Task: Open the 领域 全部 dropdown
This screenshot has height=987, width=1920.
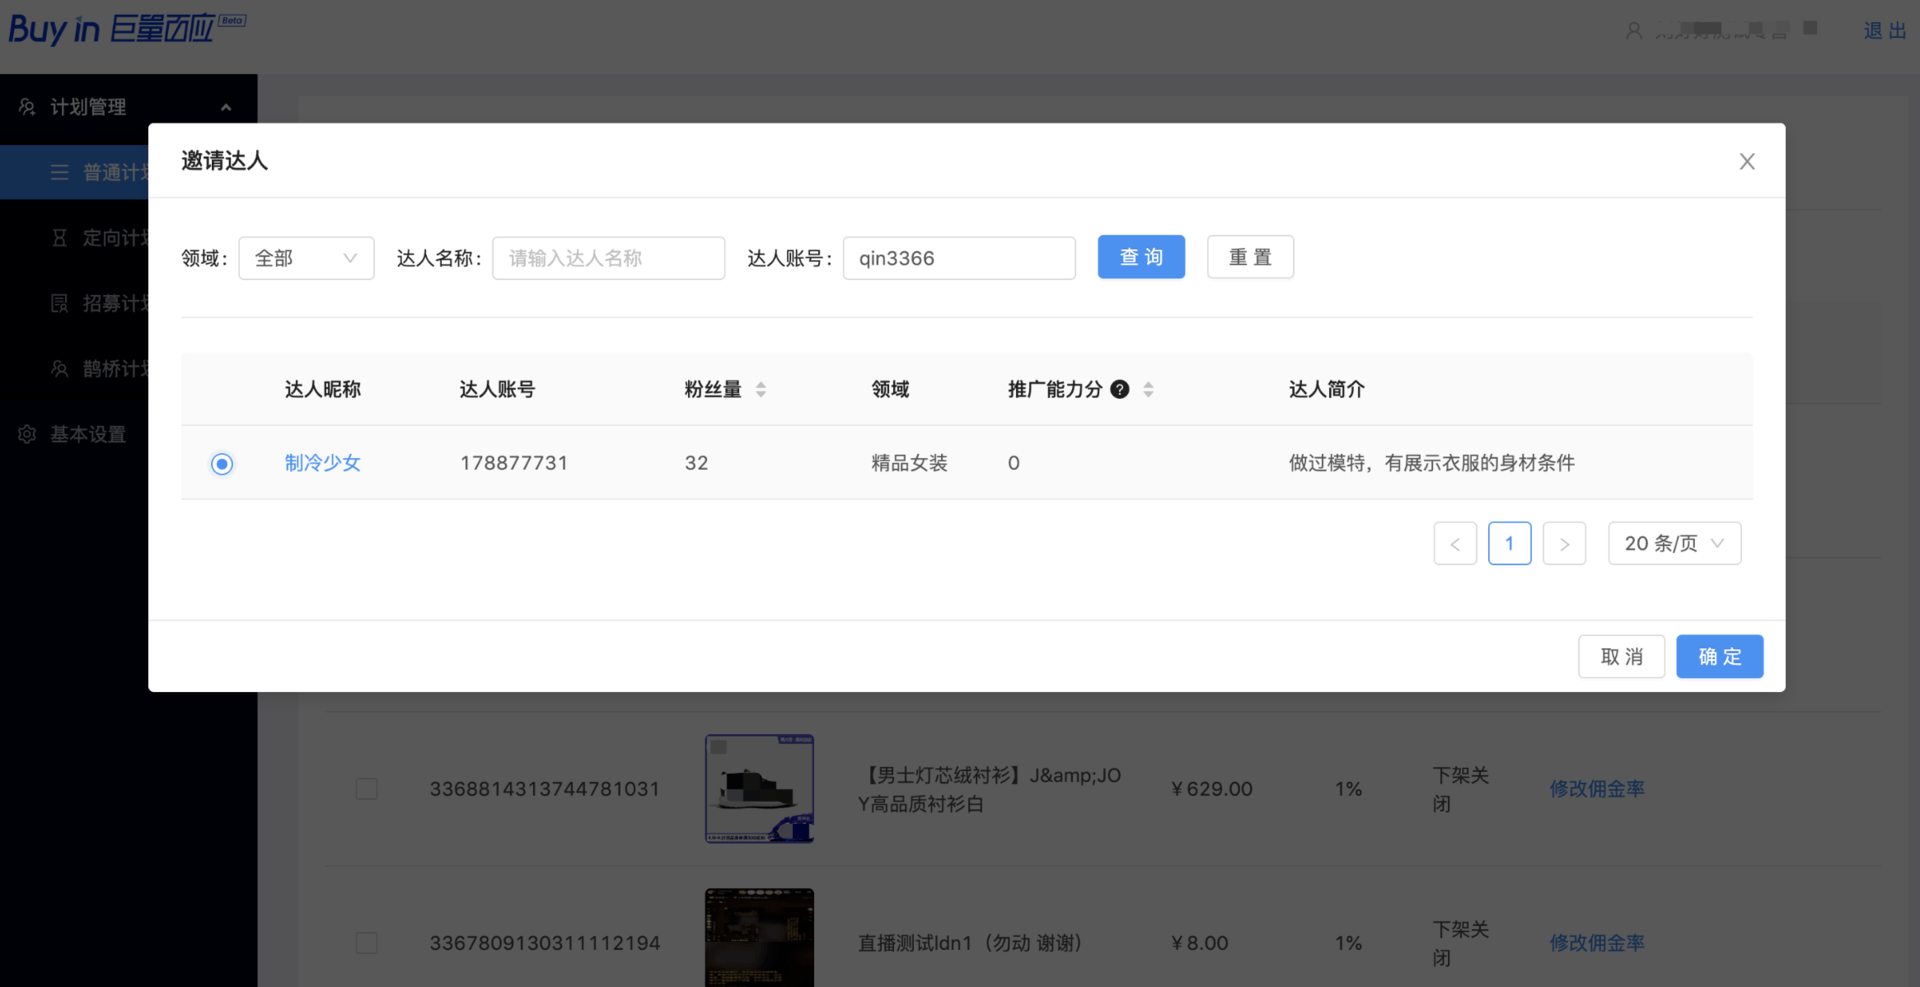Action: coord(306,258)
